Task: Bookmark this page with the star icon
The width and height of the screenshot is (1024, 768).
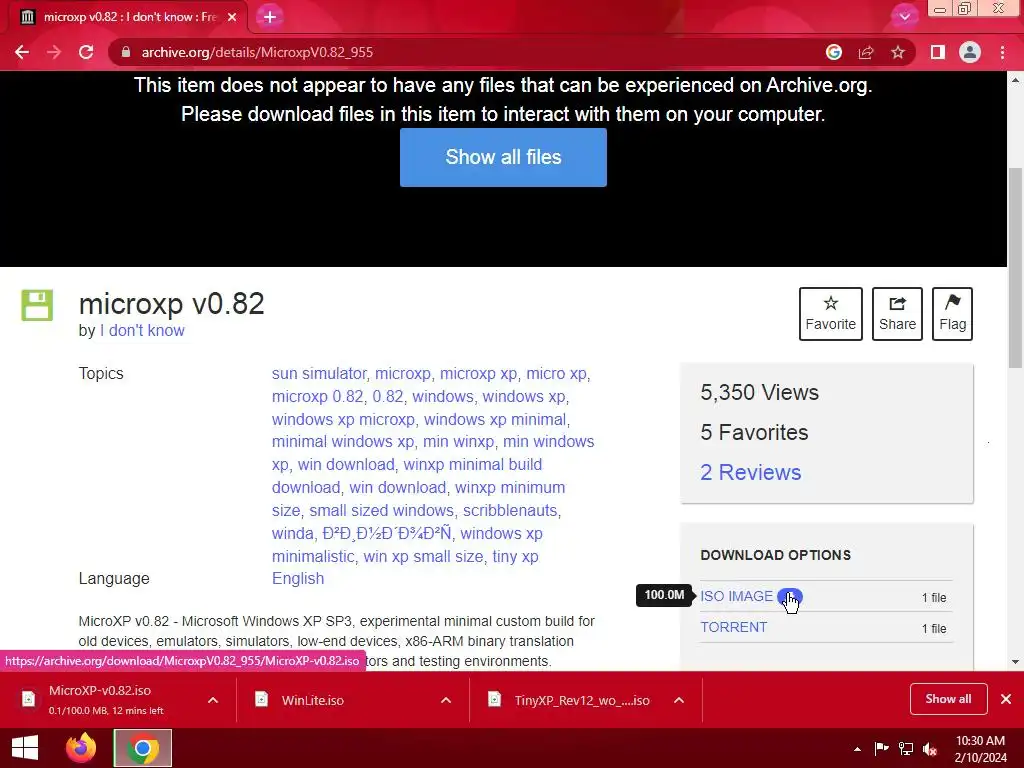Action: point(898,52)
